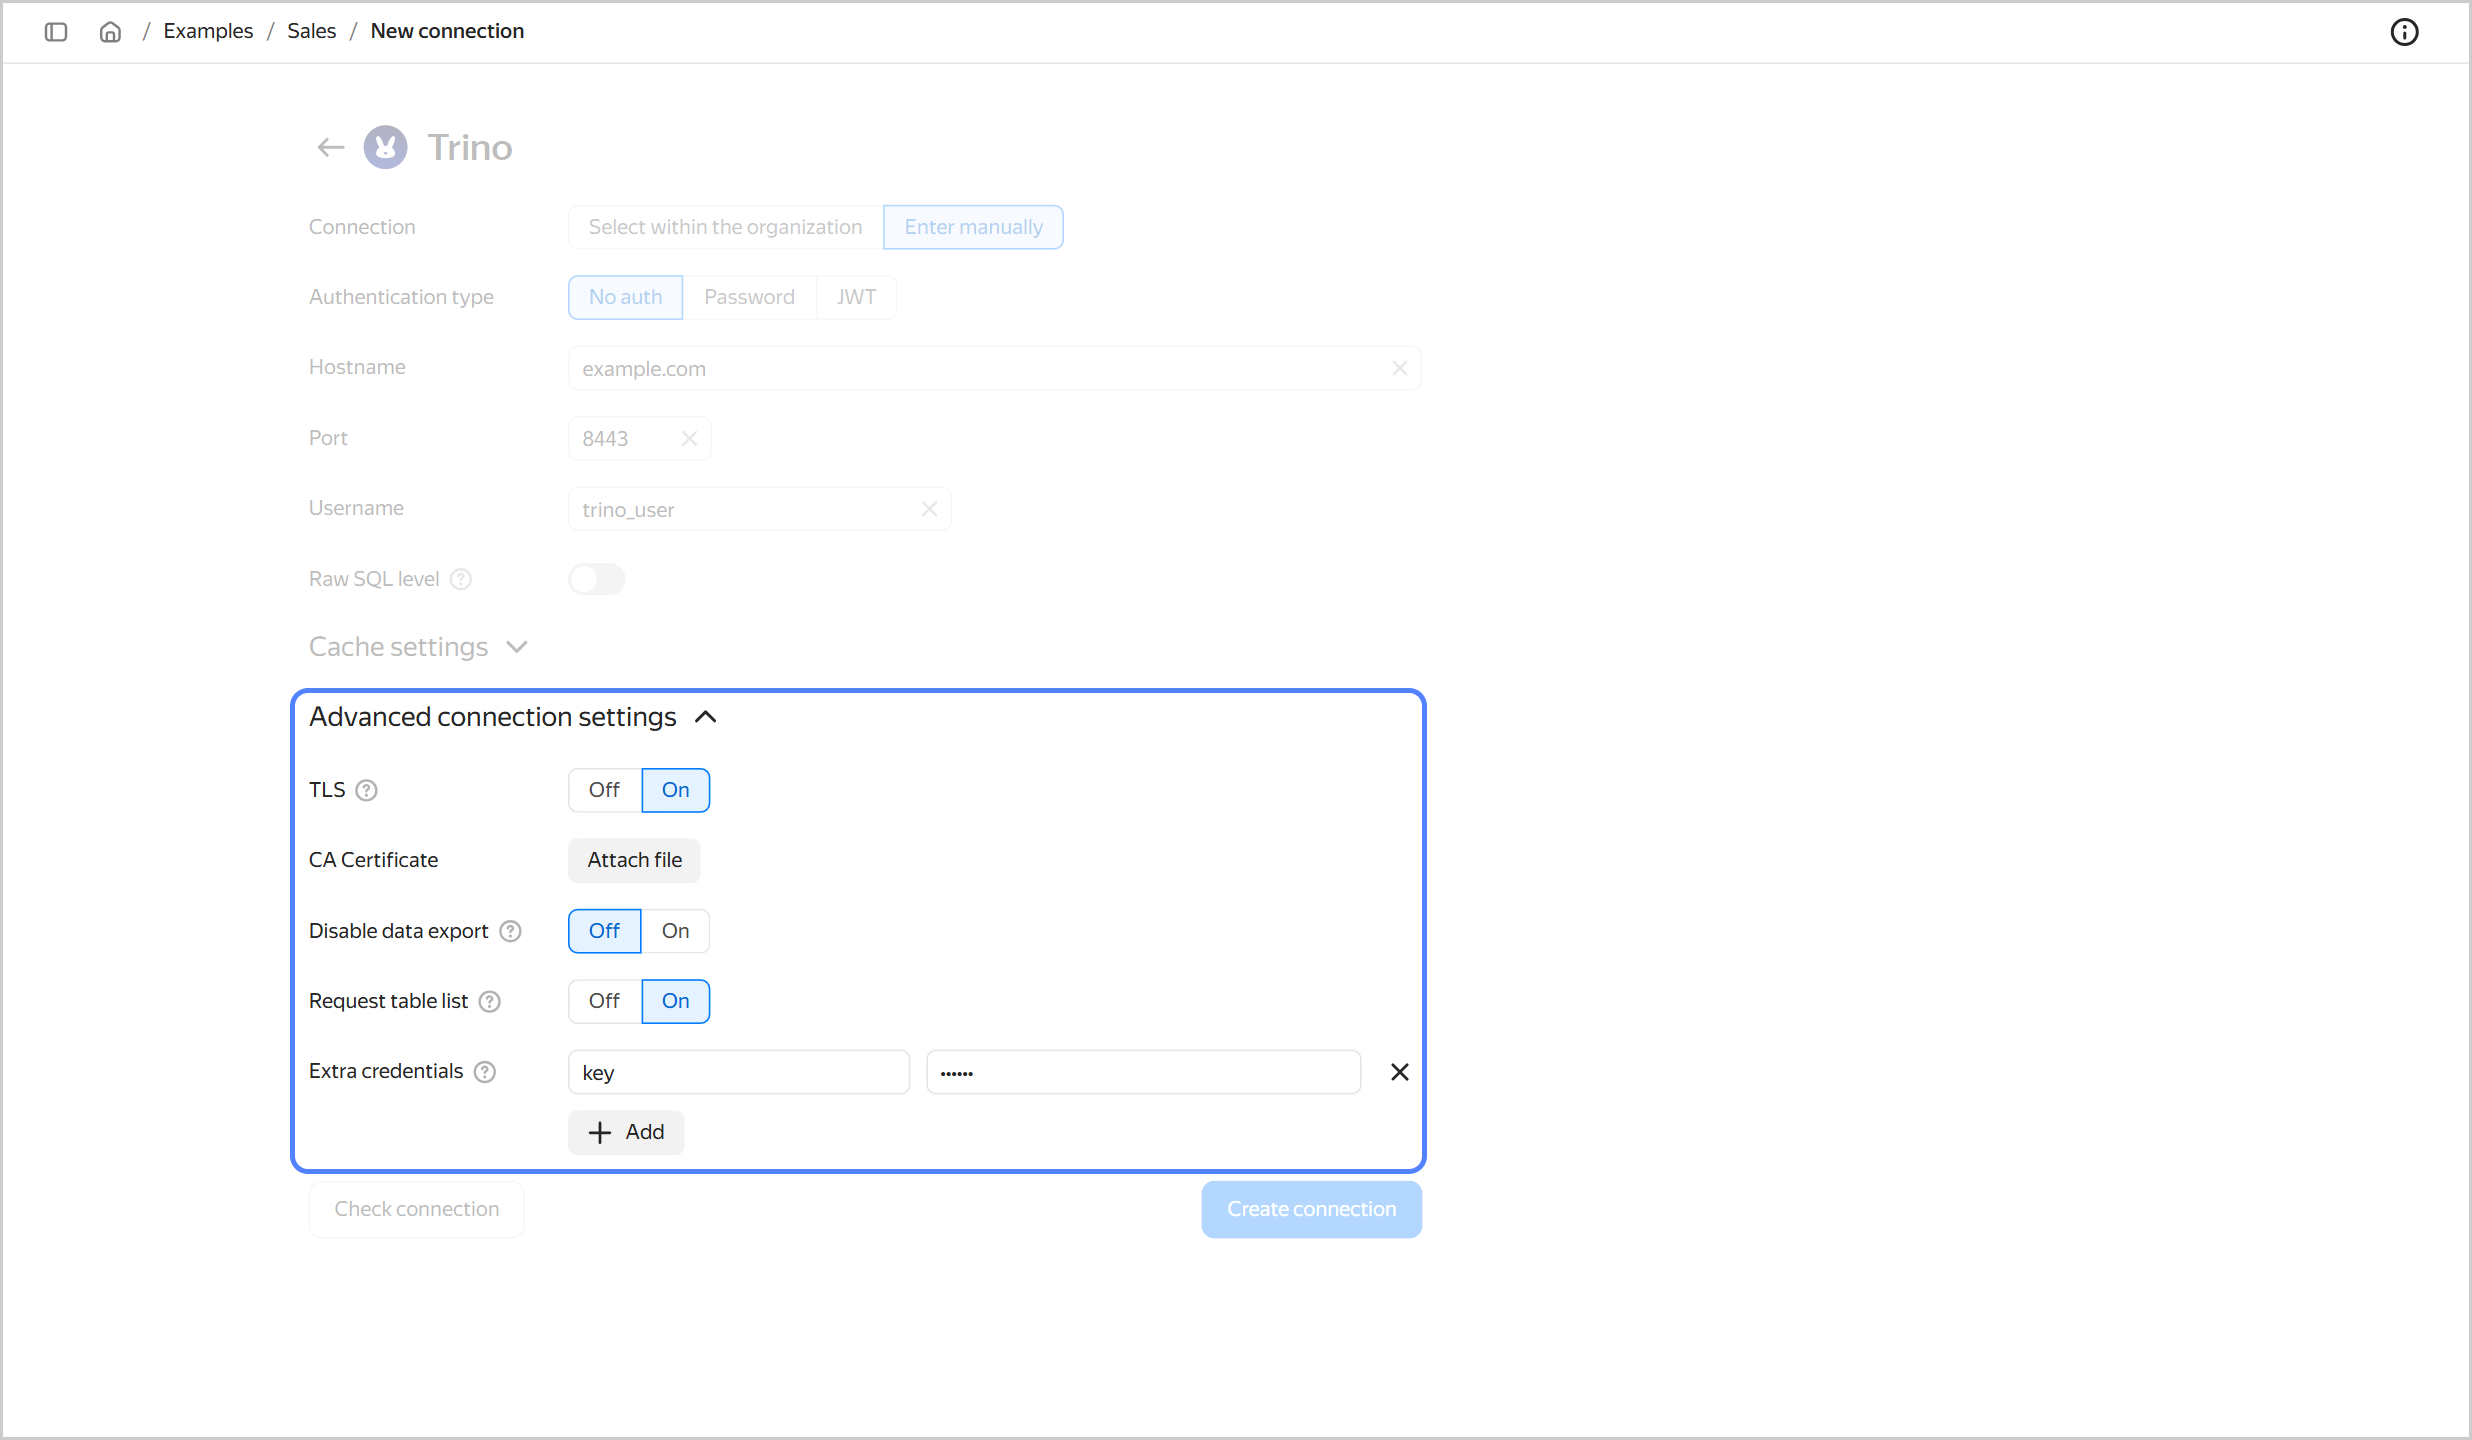Focus the Port input field
This screenshot has height=1440, width=2472.
click(640, 439)
